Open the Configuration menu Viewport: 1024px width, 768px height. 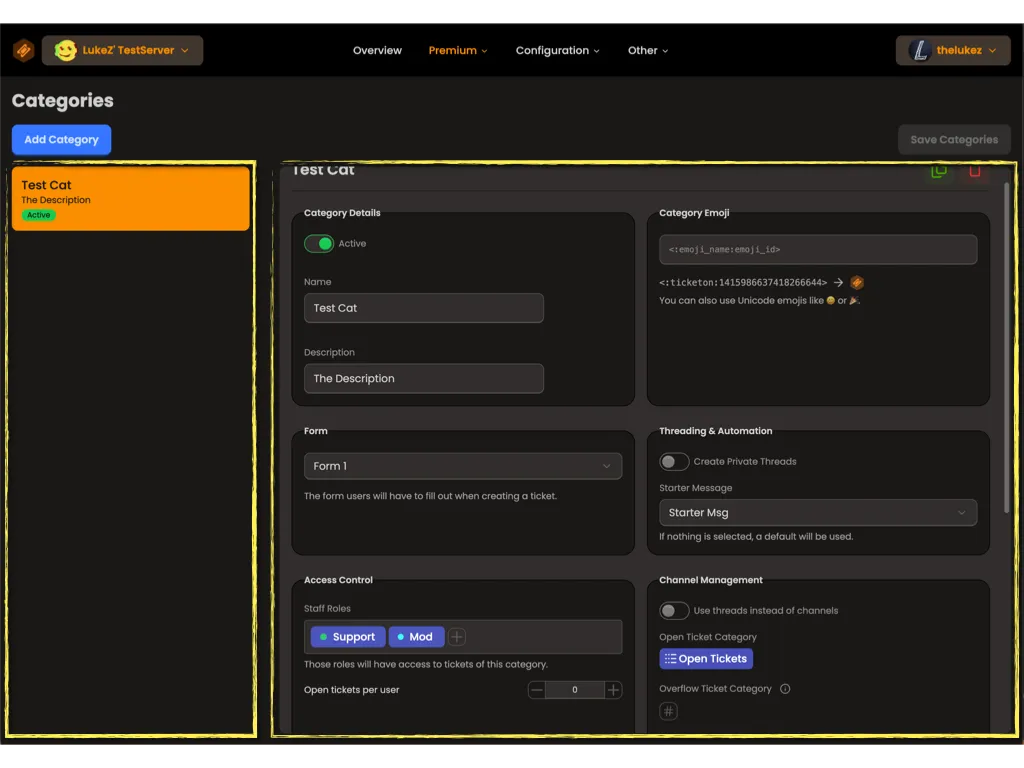tap(557, 50)
